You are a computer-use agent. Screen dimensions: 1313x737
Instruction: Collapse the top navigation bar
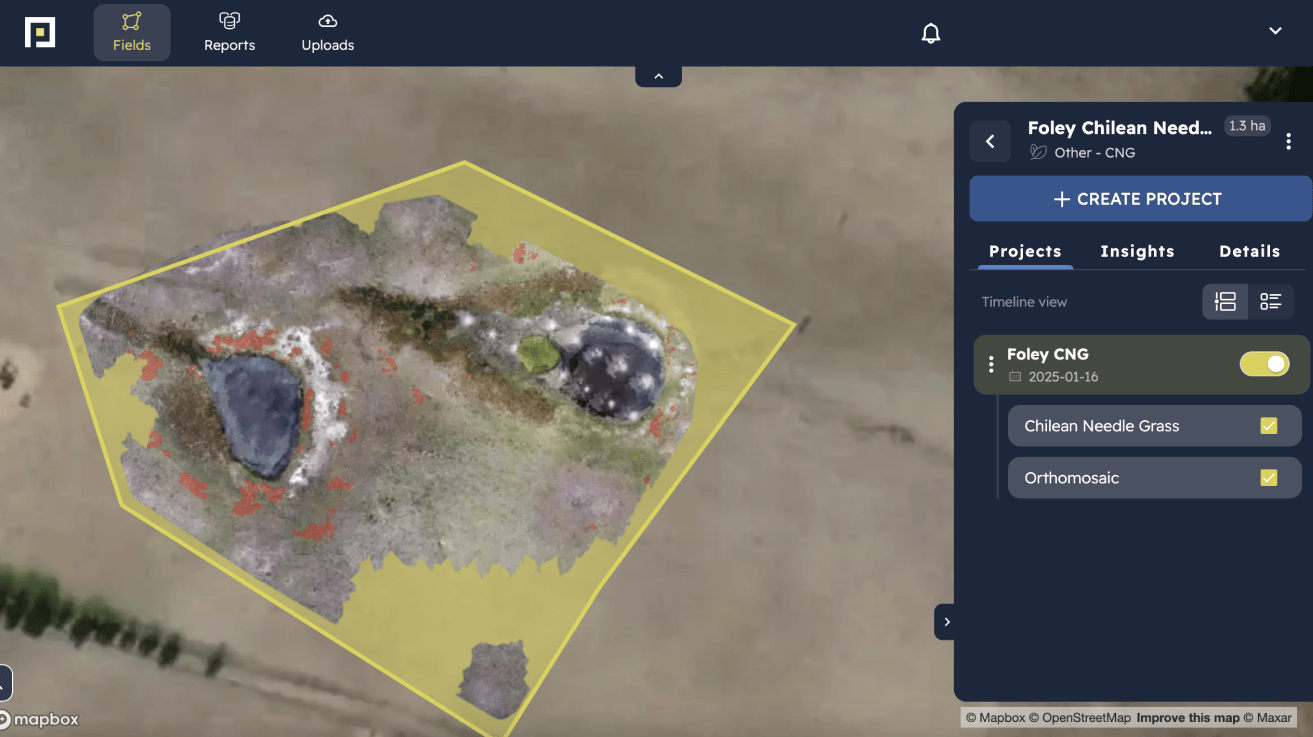click(658, 76)
